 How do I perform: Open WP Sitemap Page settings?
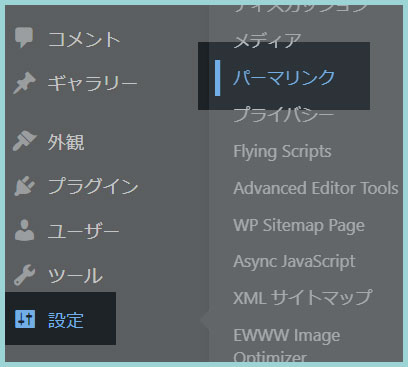tap(299, 225)
